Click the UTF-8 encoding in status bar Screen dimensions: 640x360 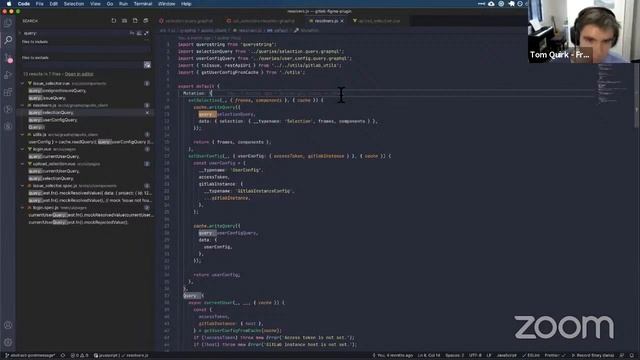[x=475, y=356]
